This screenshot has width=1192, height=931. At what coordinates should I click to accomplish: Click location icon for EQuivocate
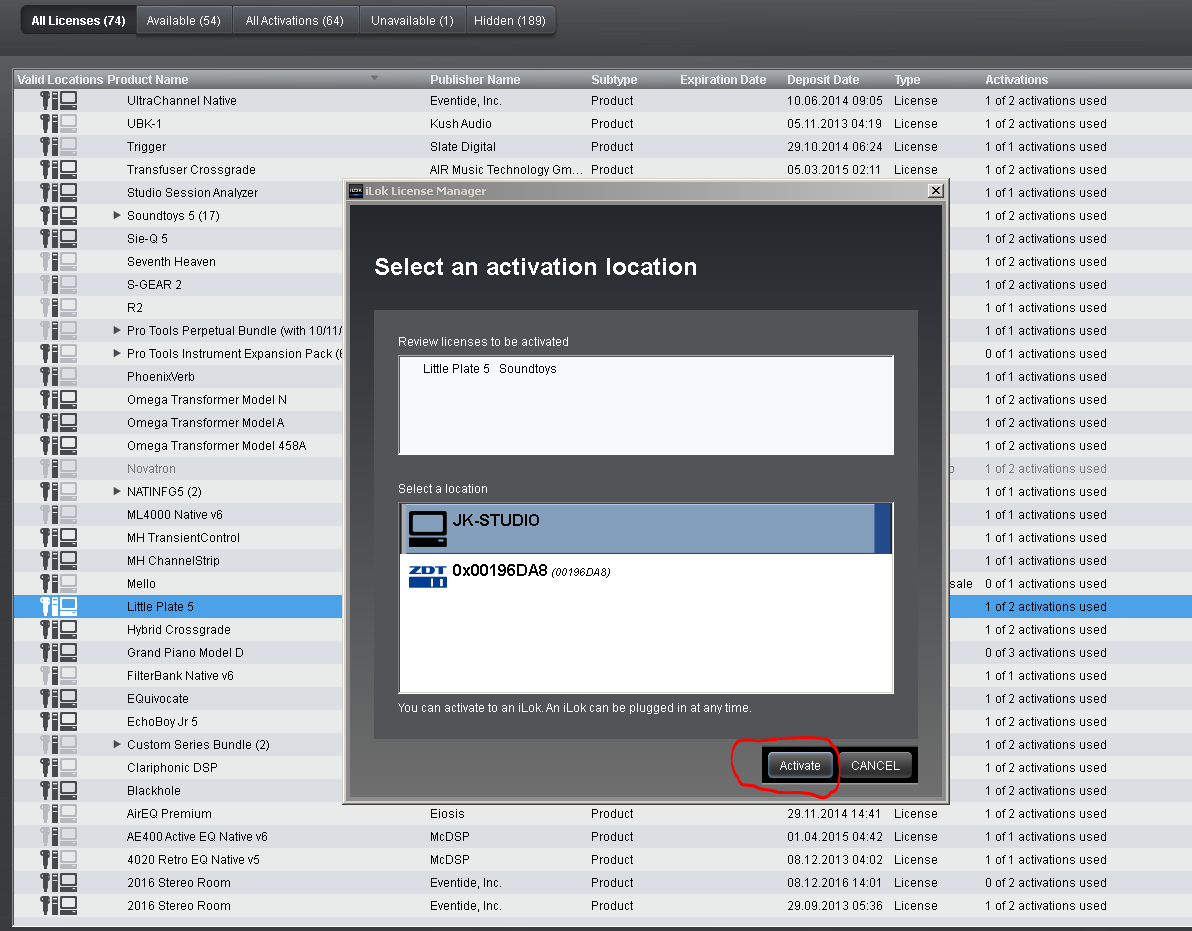[x=59, y=698]
